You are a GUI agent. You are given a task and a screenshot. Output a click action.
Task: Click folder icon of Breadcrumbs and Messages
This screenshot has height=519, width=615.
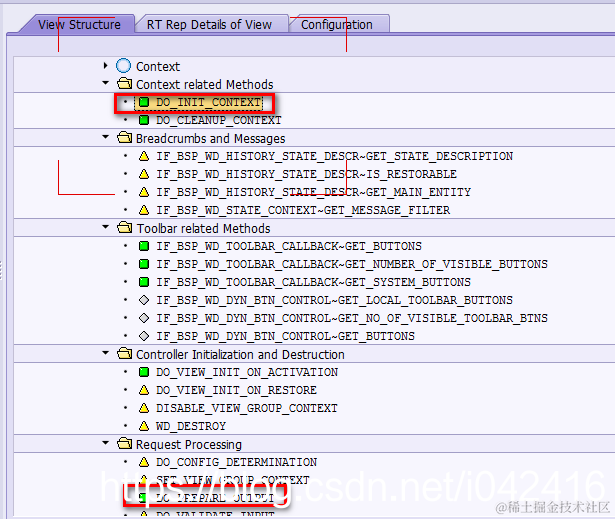(125, 138)
